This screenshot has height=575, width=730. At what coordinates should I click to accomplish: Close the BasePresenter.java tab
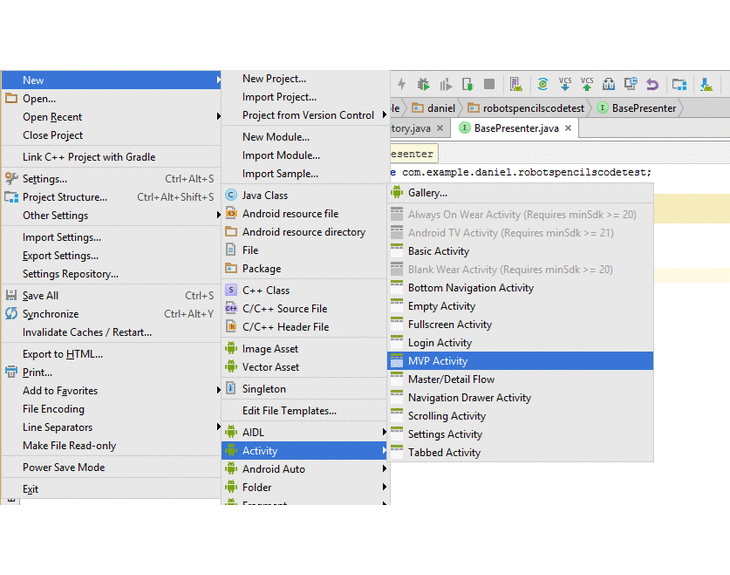tap(569, 128)
